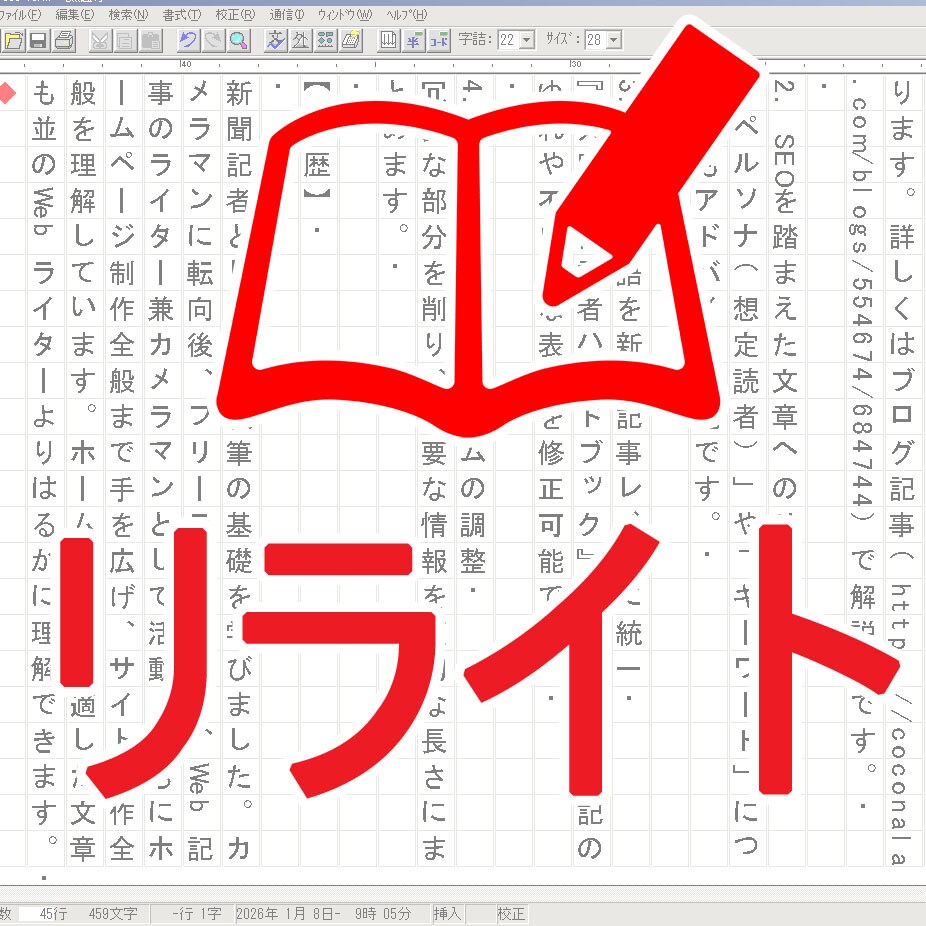This screenshot has width=926, height=926.
Task: Click the text column starting 事のライター兼カメラマン
Action: click(x=161, y=469)
